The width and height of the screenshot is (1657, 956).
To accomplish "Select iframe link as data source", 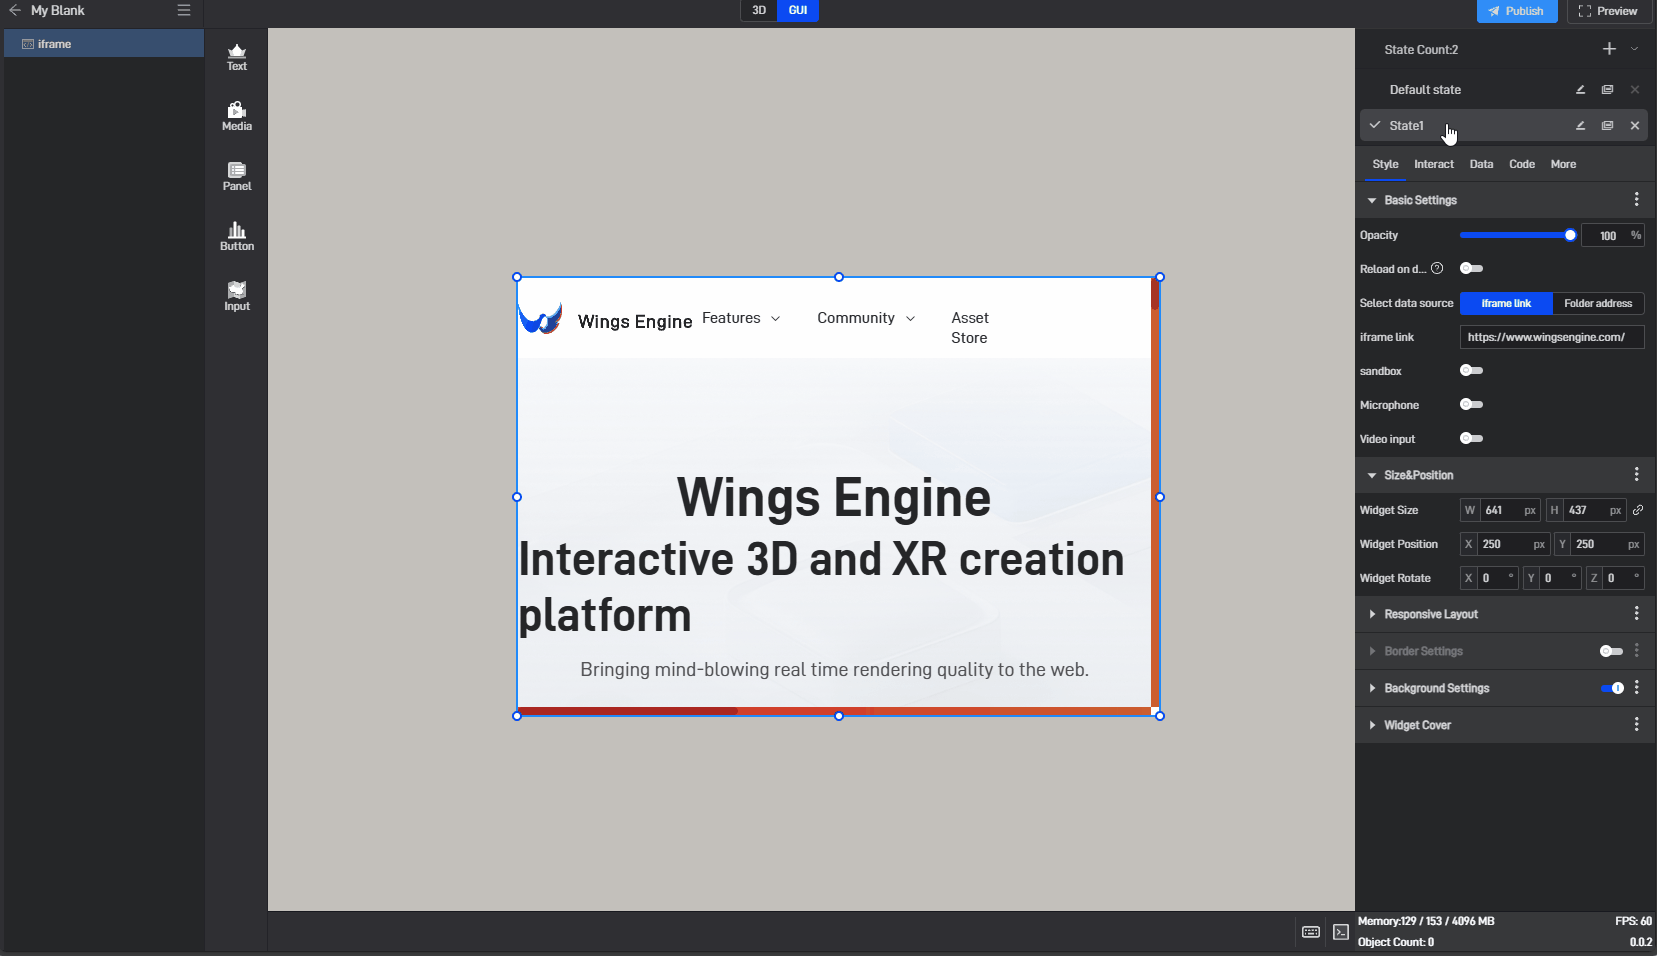I will click(1506, 303).
